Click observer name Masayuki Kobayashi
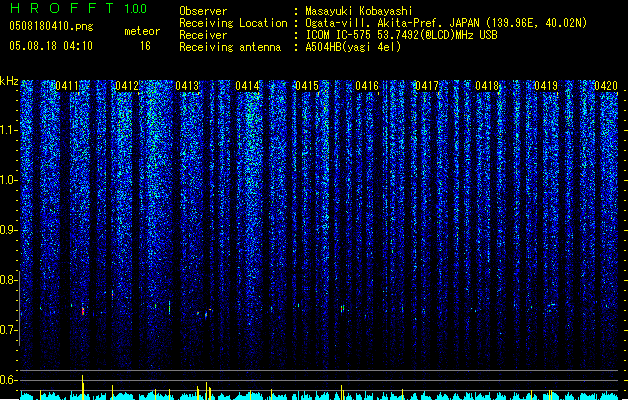This screenshot has height=400, width=629. click(x=359, y=11)
